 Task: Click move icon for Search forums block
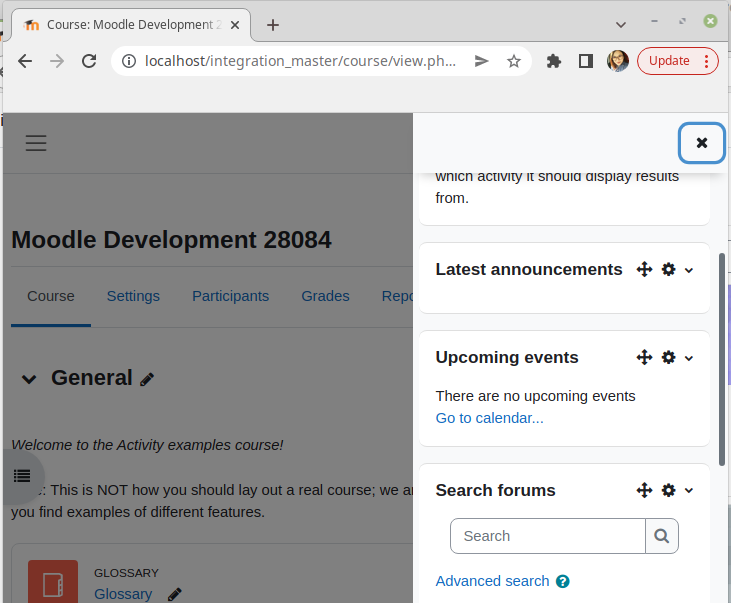click(644, 491)
